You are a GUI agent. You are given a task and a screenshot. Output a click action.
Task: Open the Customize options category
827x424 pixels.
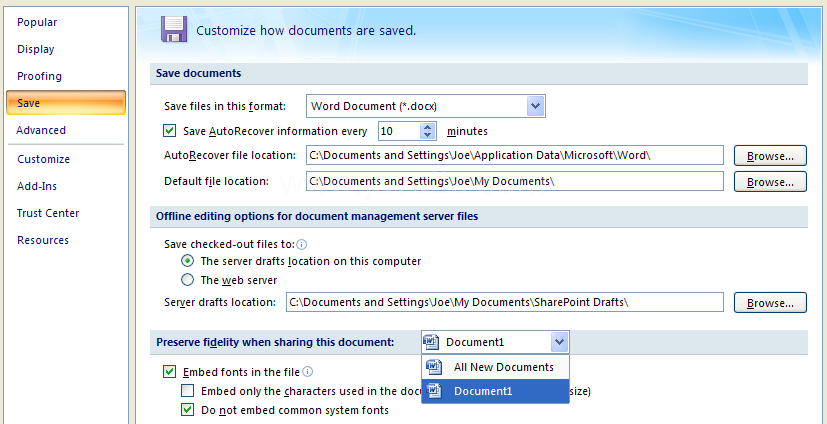pyautogui.click(x=43, y=159)
